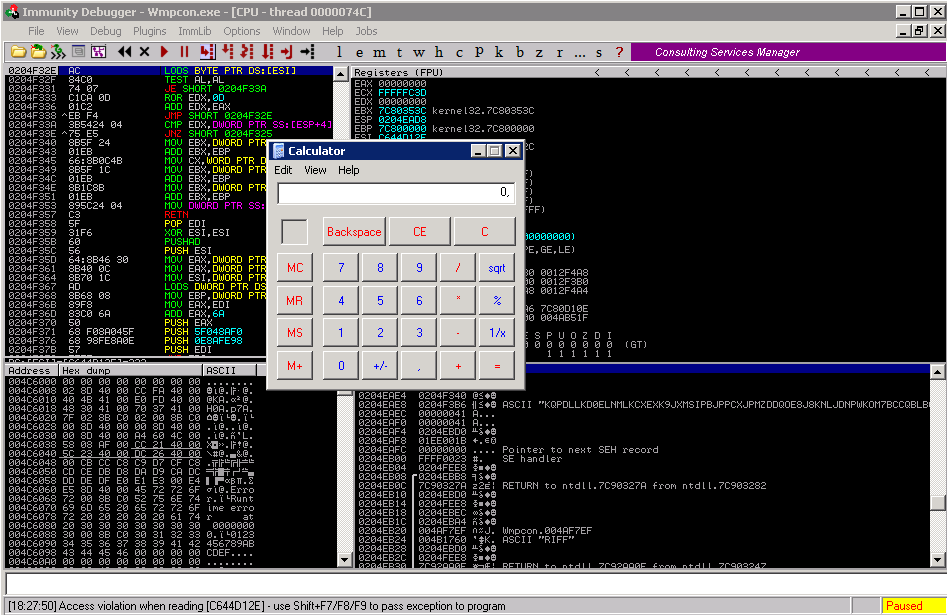The width and height of the screenshot is (947, 615).
Task: Click the Step into toolbar icon
Action: pyautogui.click(x=207, y=52)
